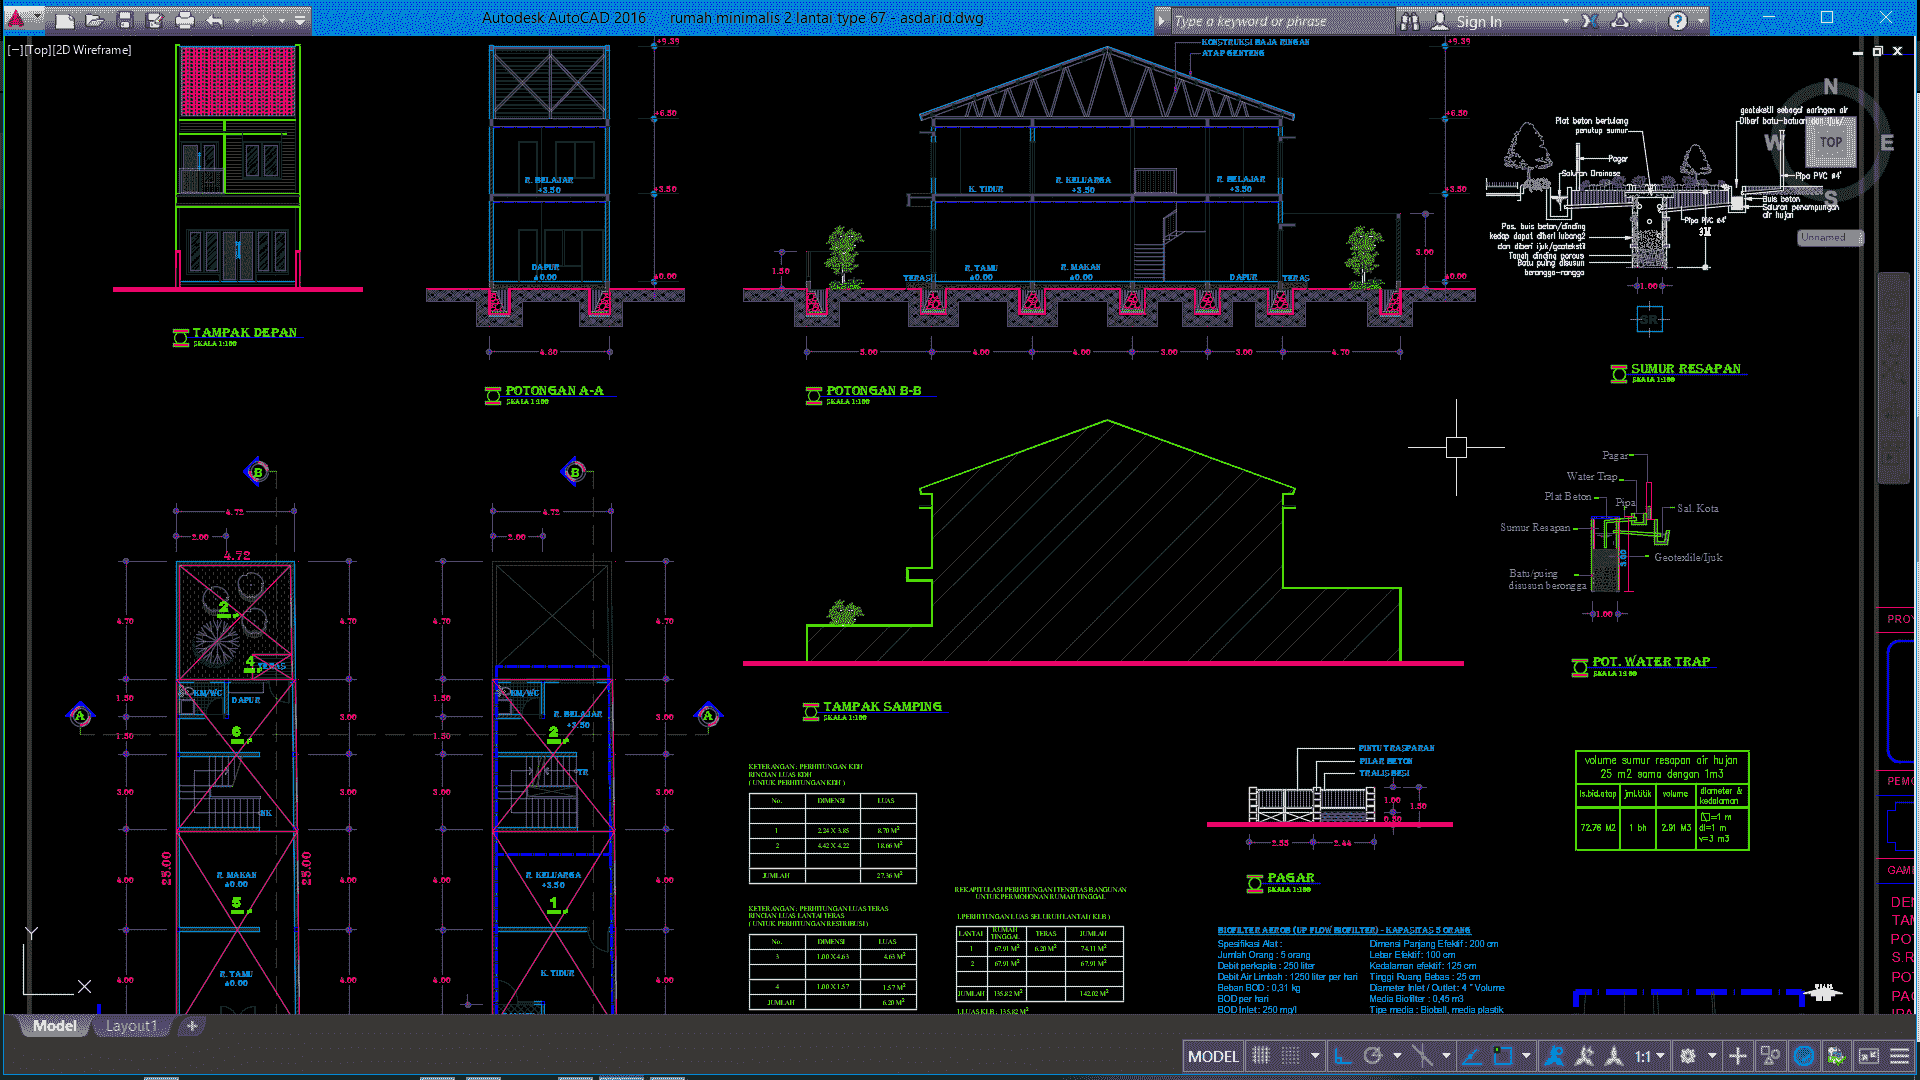Expand the Help dropdown arrow
Image resolution: width=1920 pixels, height=1080 pixels.
tap(1701, 21)
